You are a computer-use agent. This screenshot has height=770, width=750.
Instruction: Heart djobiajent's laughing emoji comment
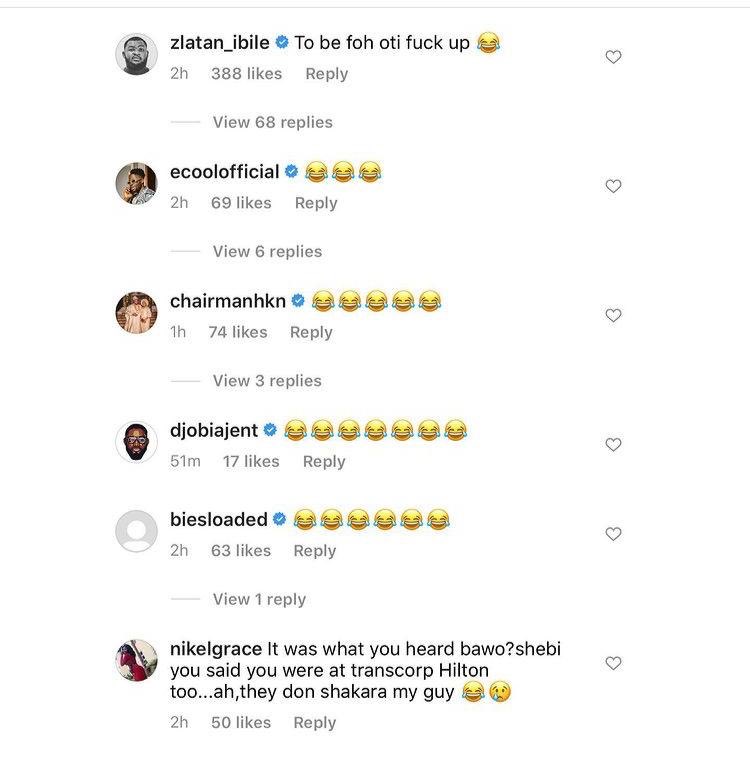[x=614, y=444]
